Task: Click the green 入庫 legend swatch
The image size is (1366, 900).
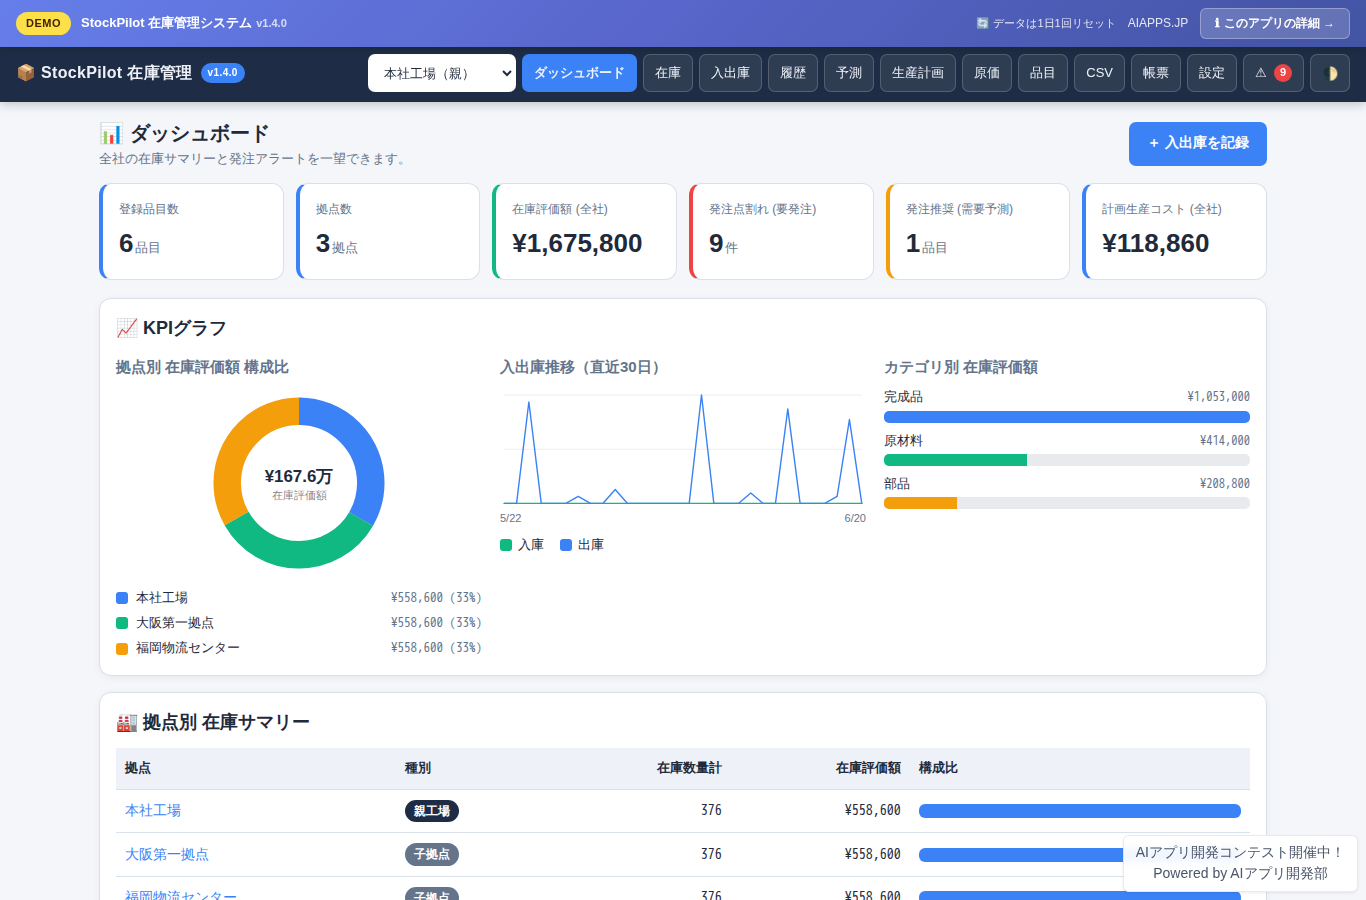Action: pyautogui.click(x=506, y=545)
